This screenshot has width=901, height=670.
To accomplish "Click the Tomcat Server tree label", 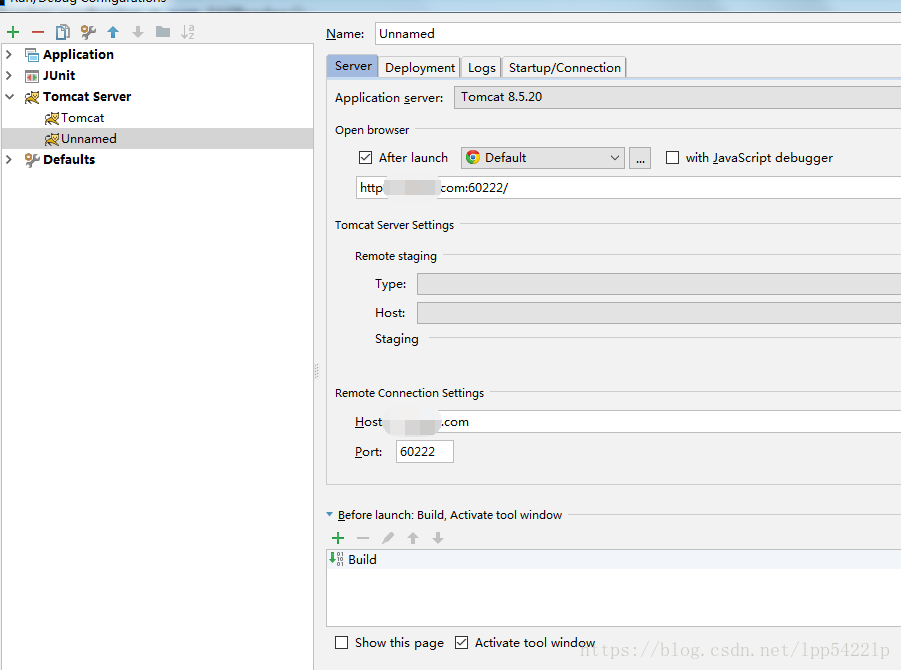I will 87,97.
